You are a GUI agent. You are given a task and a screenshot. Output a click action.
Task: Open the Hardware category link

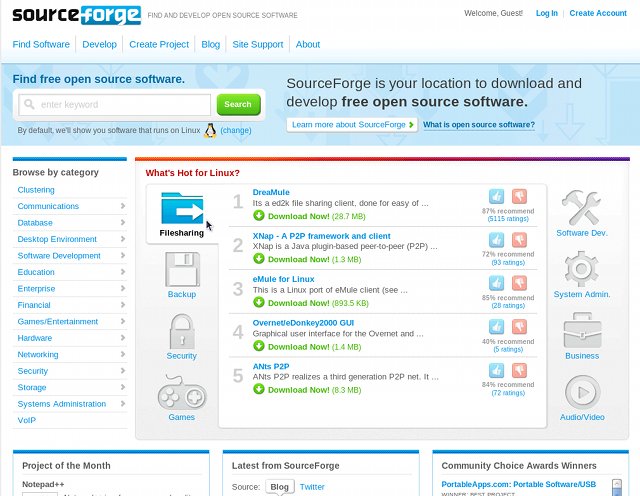[35, 338]
